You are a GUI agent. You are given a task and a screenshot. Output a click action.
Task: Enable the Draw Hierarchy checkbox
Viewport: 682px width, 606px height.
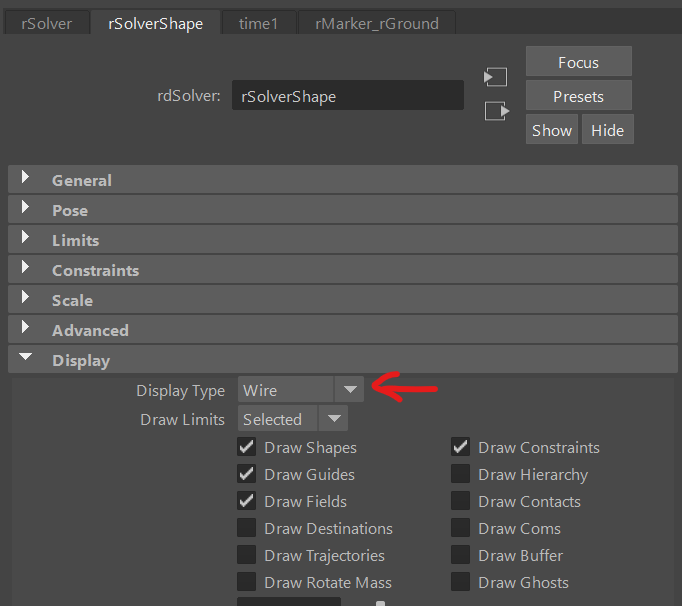(460, 474)
